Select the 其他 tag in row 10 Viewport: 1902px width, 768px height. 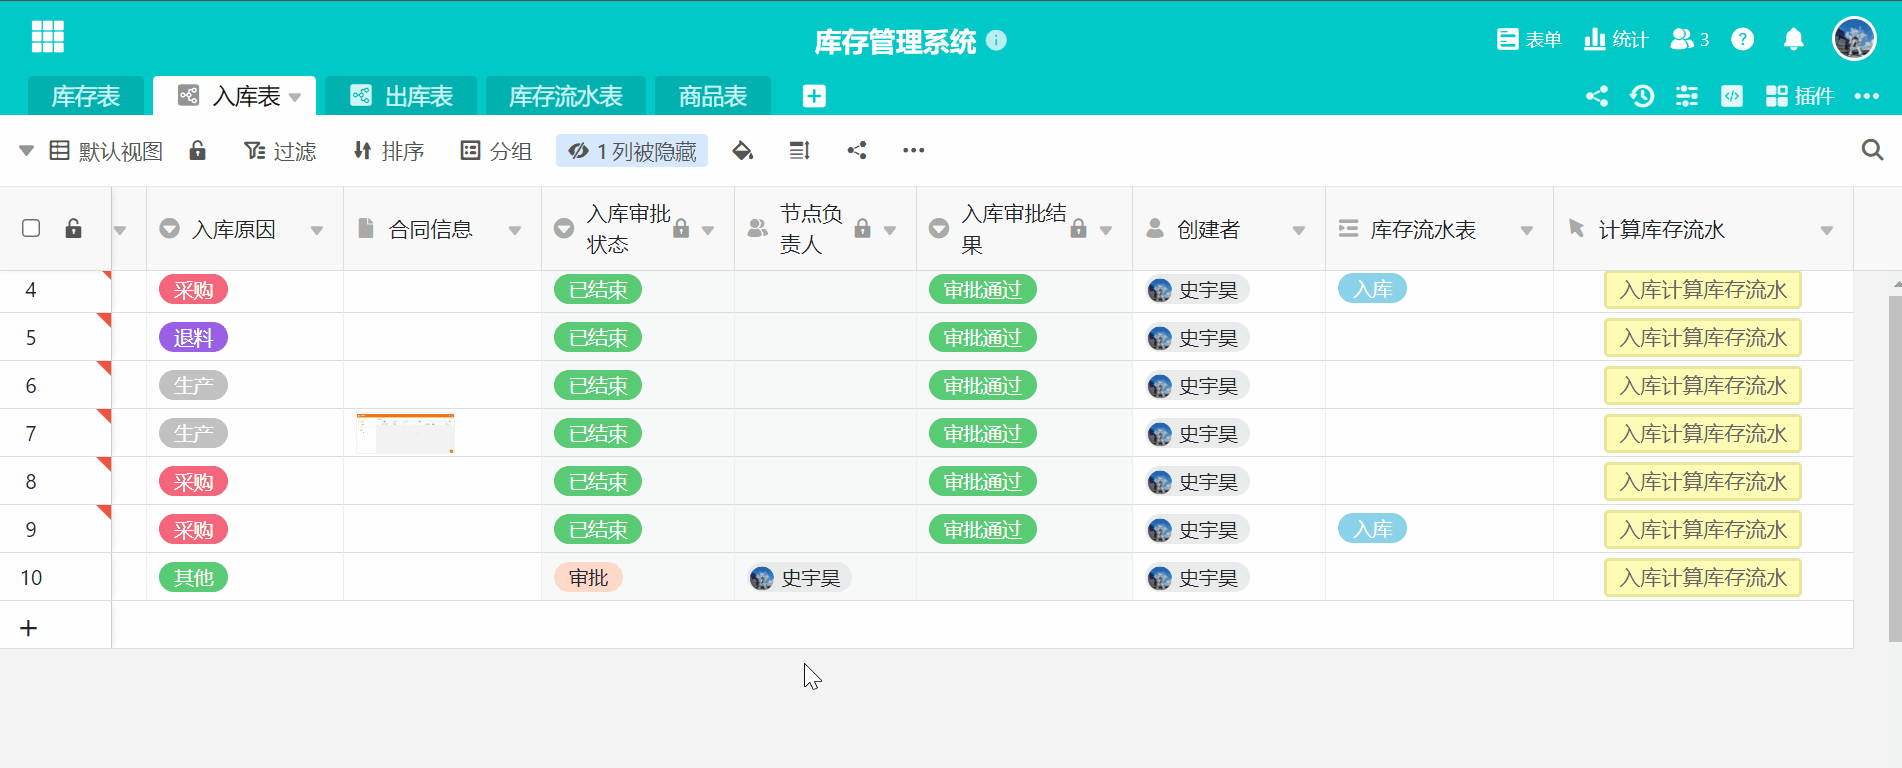pyautogui.click(x=193, y=578)
